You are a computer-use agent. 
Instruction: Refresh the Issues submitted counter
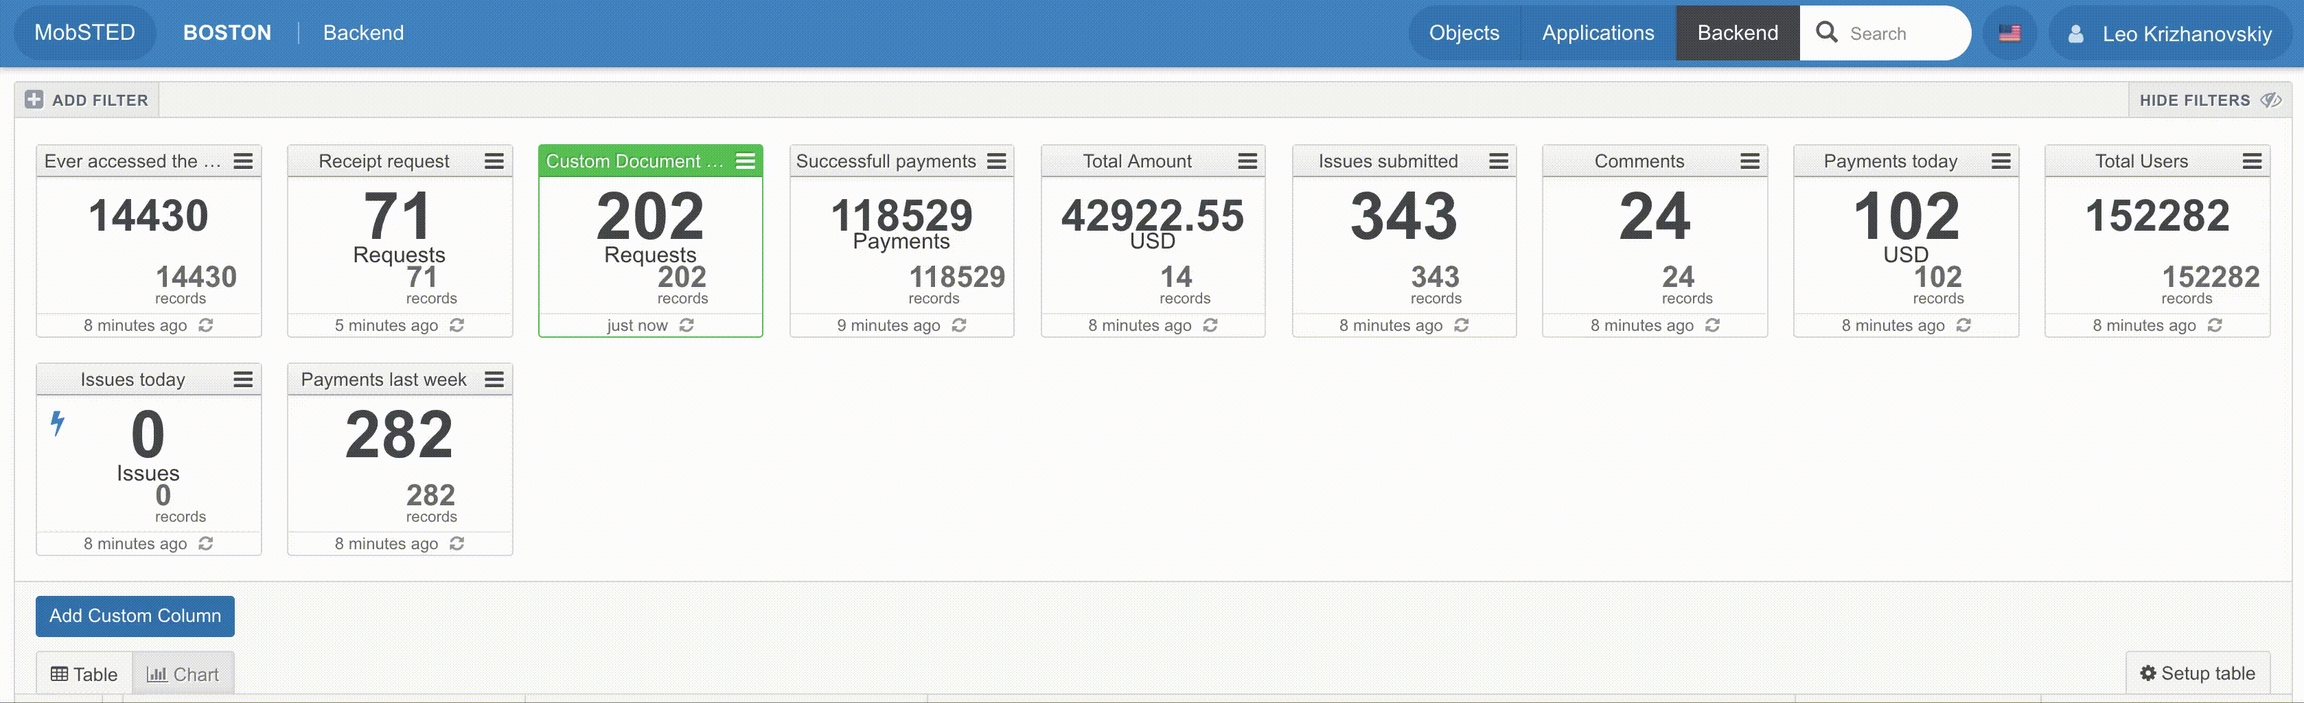tap(1461, 325)
